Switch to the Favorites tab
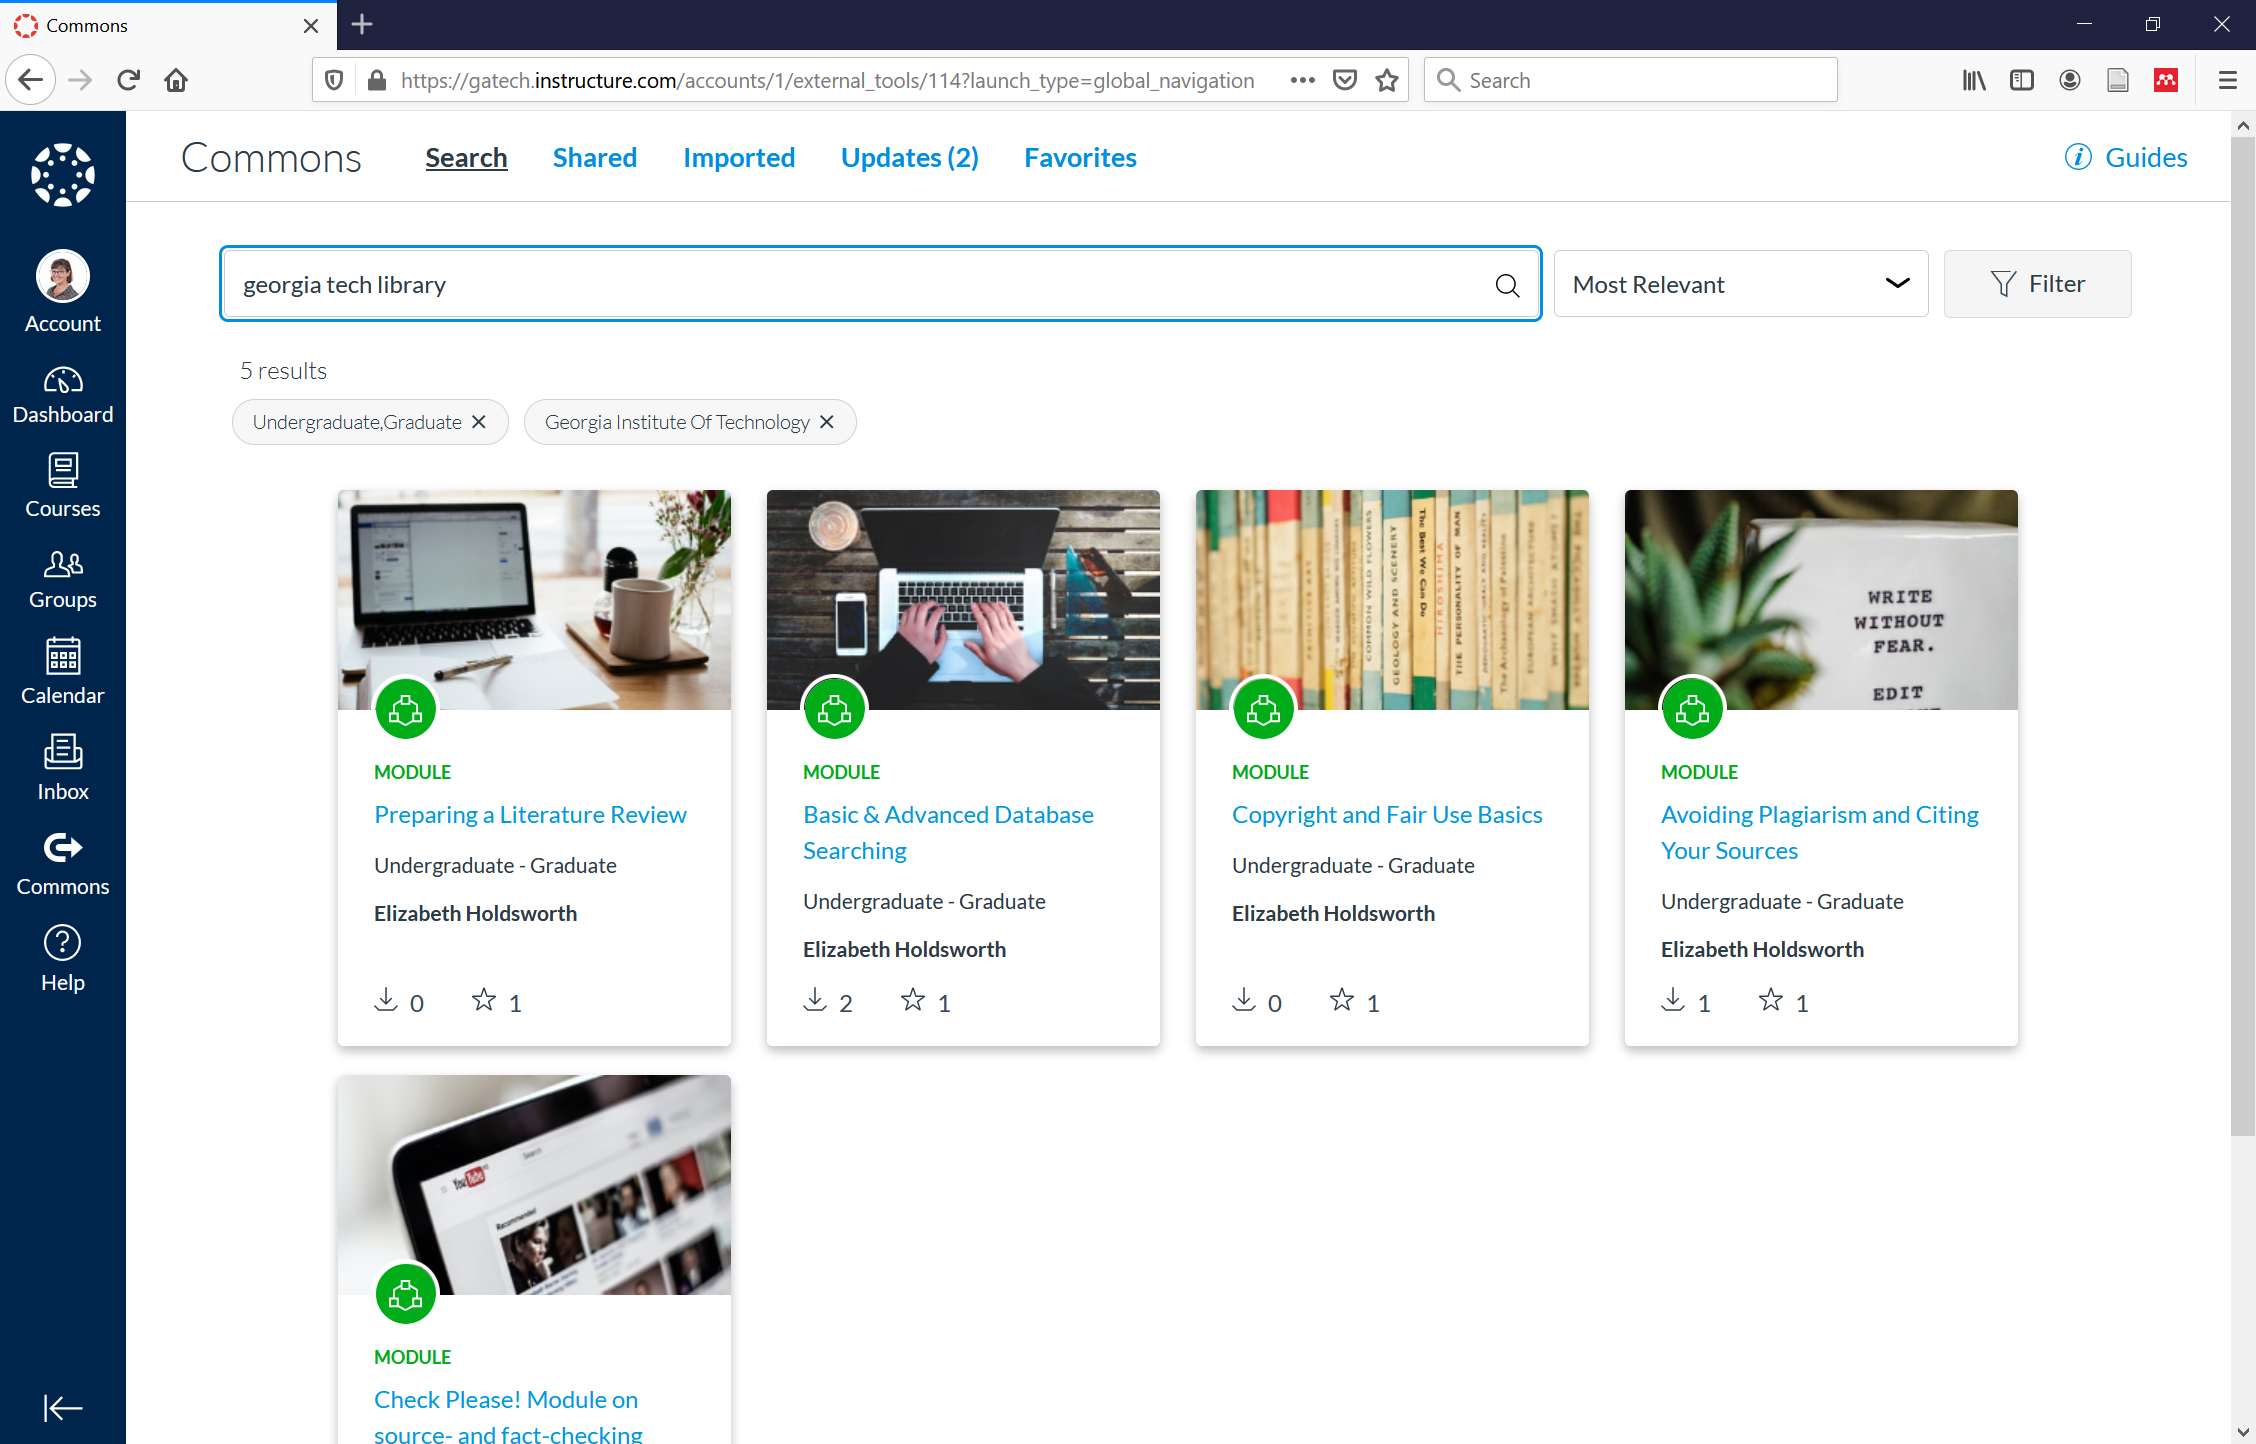Screen dimensions: 2256x1444 coord(1080,158)
